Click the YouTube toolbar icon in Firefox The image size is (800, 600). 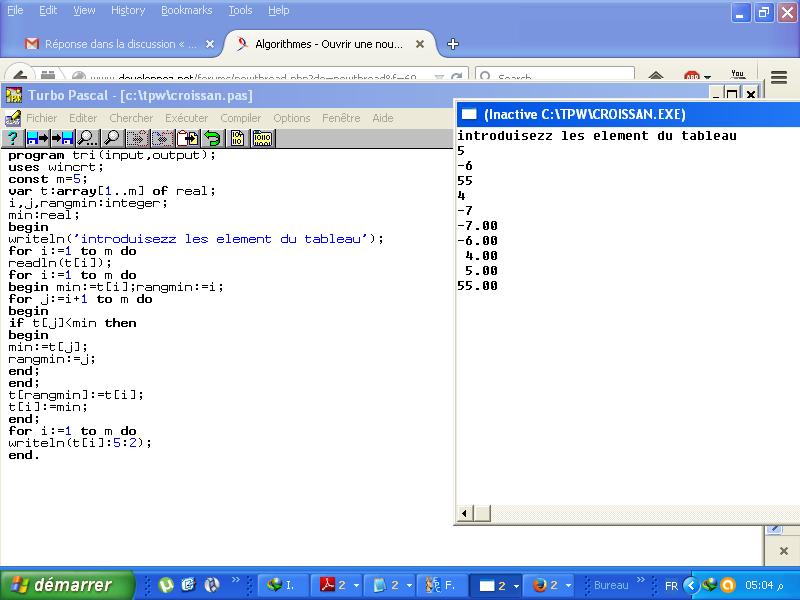pos(737,75)
